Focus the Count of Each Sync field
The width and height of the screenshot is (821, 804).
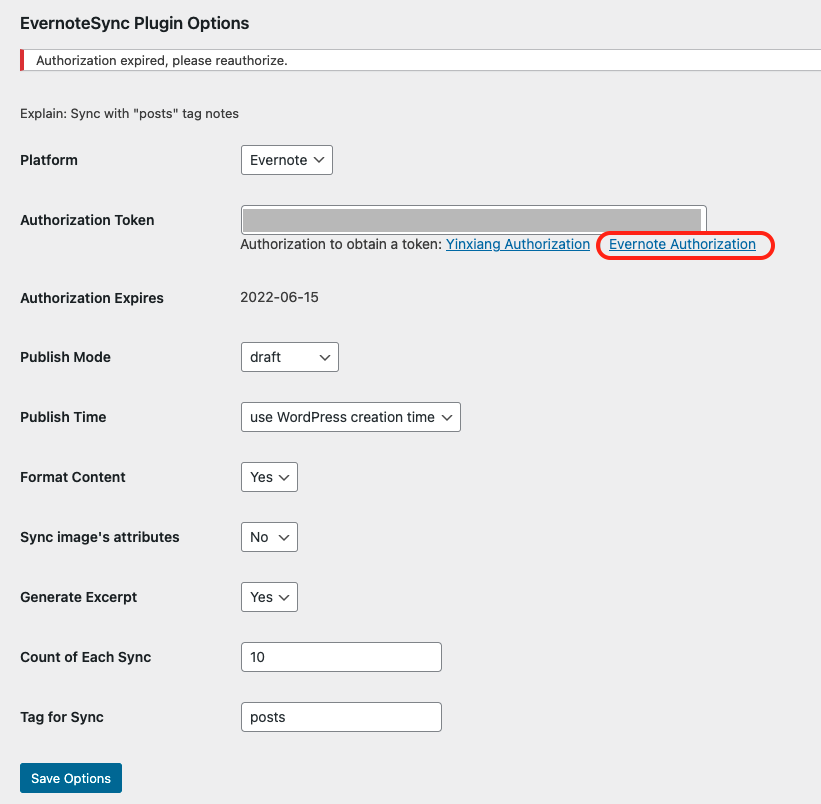pyautogui.click(x=341, y=657)
